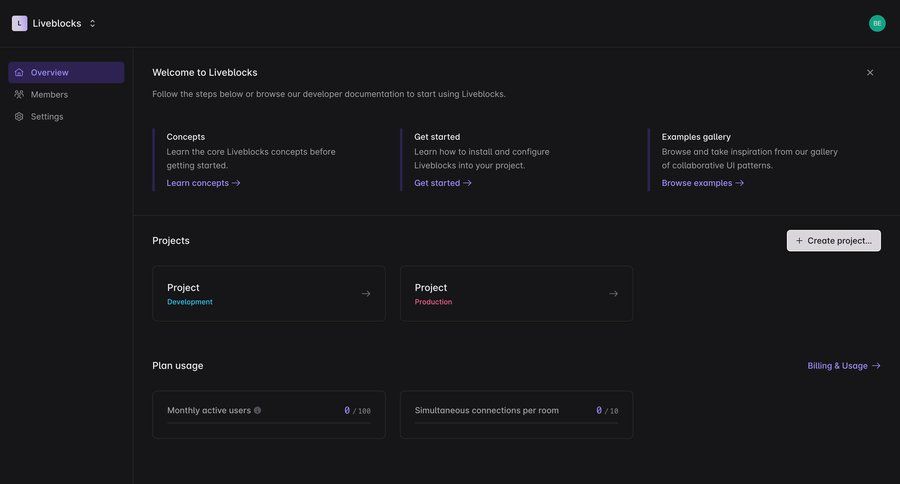This screenshot has width=900, height=484.
Task: Click the Simultaneous connections per room usage bar
Action: click(x=516, y=423)
